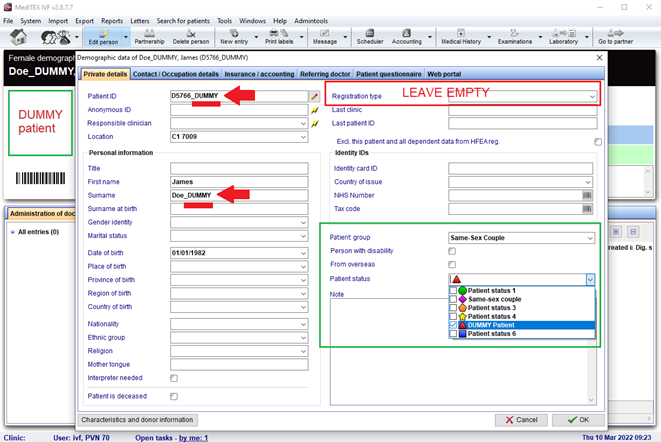Click barcode icon in Tax code field
The width and height of the screenshot is (661, 442).
point(587,209)
